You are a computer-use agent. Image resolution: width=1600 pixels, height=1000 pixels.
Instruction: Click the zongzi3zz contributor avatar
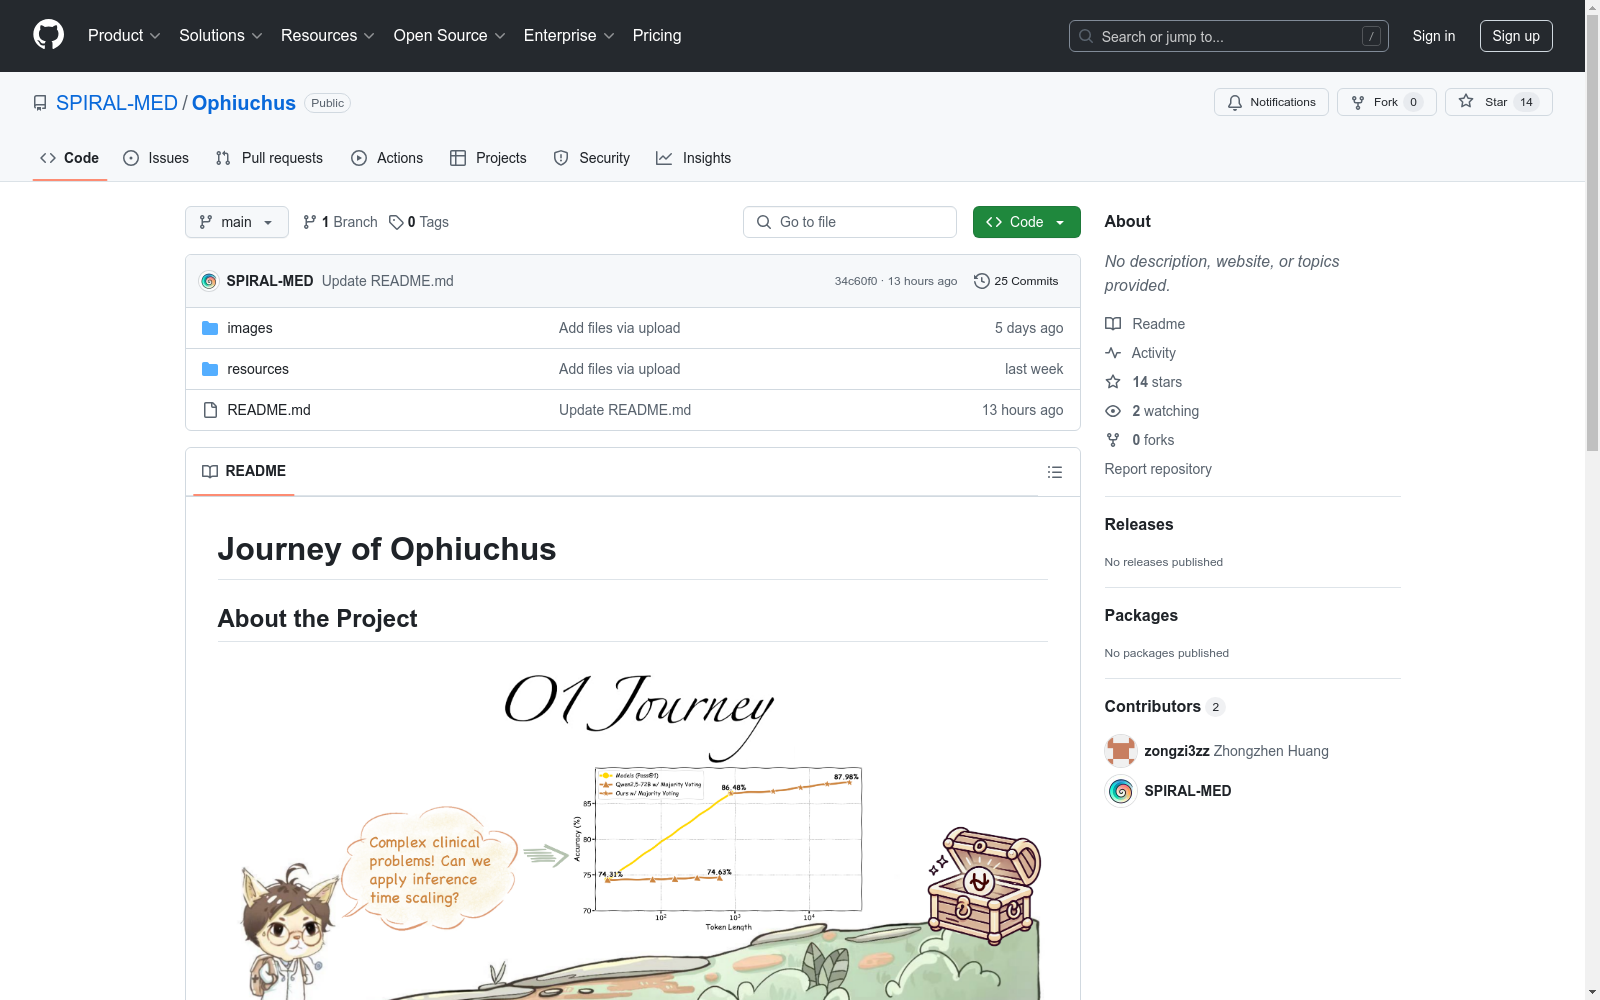pyautogui.click(x=1121, y=751)
